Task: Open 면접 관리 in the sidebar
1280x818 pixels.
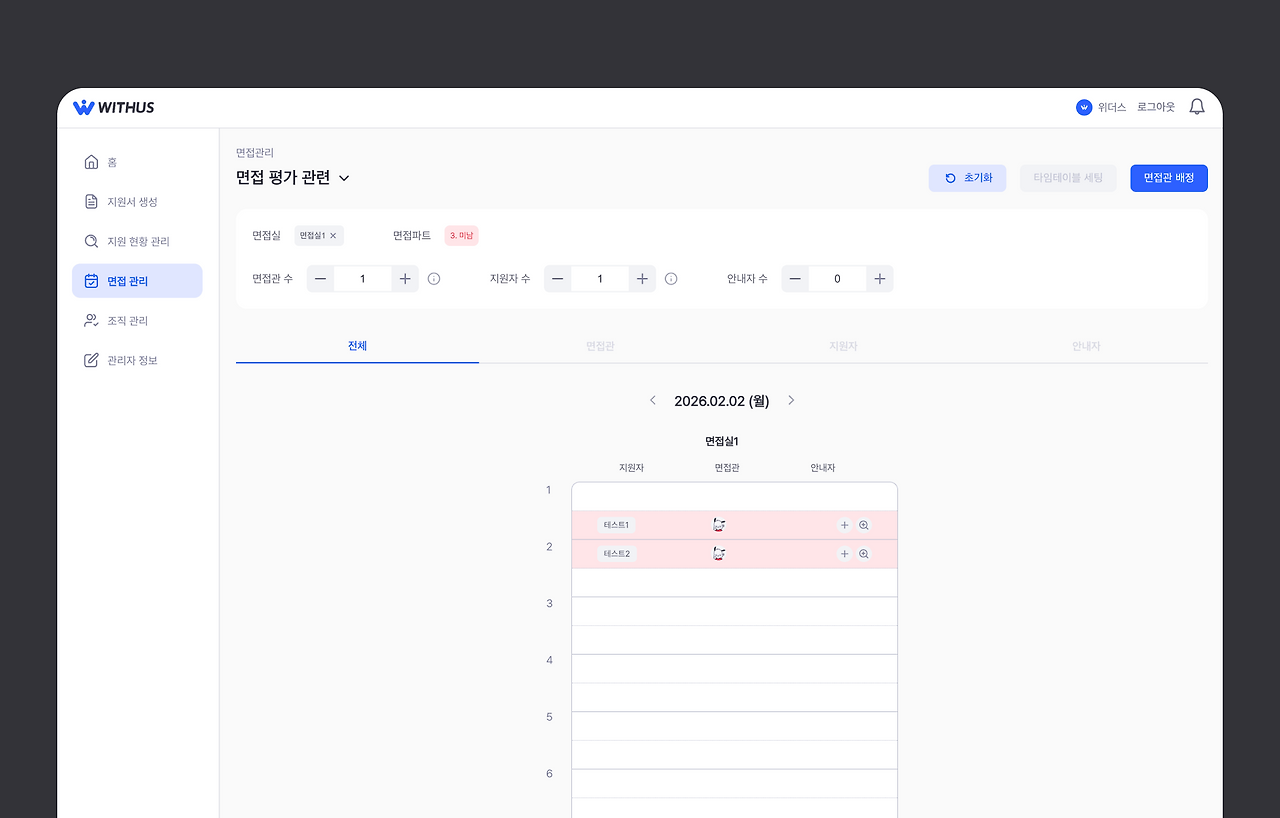Action: pyautogui.click(x=137, y=281)
